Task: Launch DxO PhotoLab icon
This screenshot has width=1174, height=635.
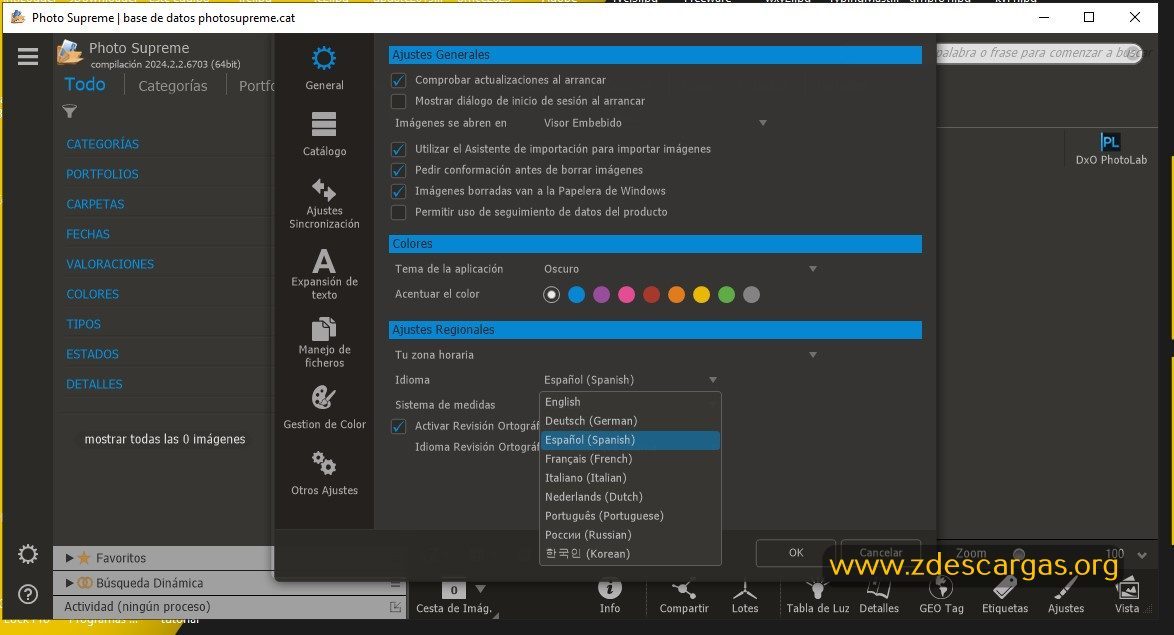Action: 1110,148
